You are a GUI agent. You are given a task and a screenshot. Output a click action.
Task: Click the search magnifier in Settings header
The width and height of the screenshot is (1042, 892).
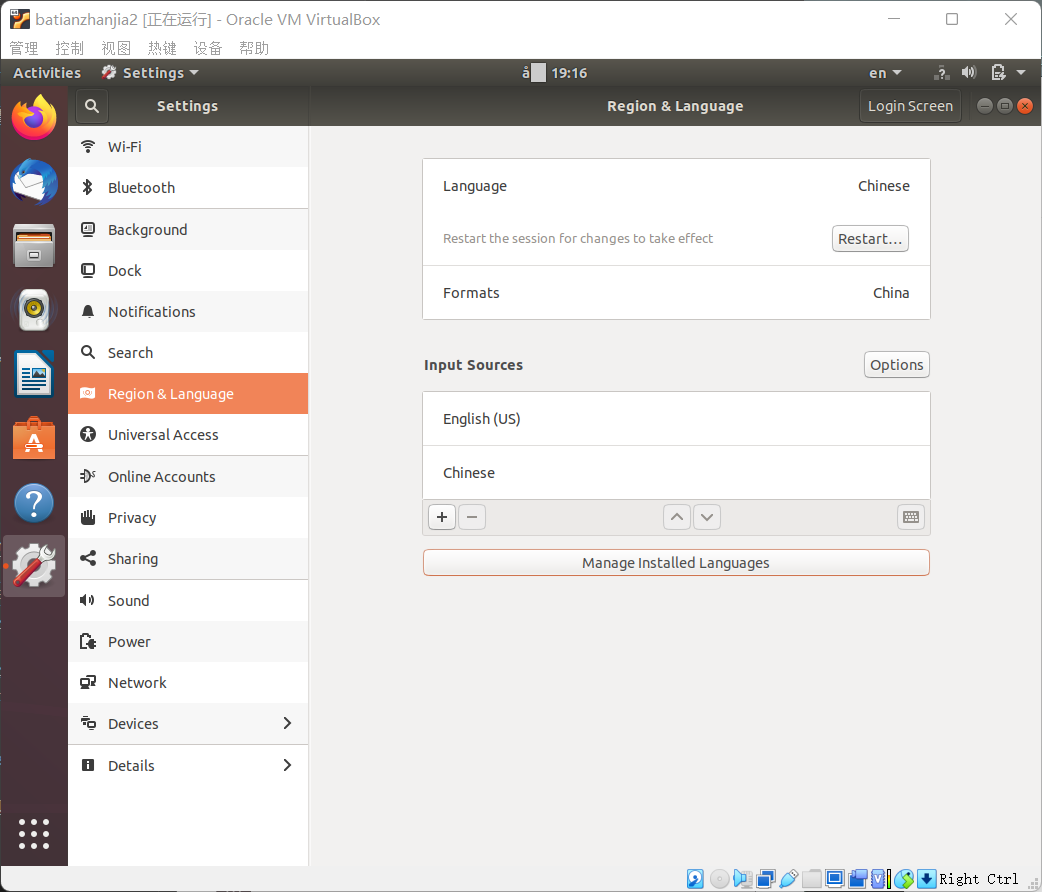coord(92,106)
